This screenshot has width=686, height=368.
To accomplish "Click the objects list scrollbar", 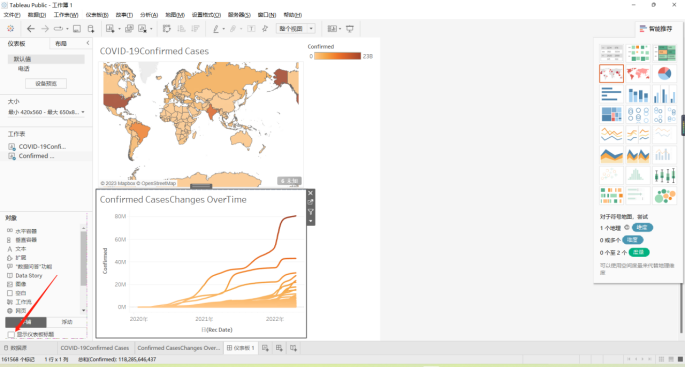I will click(84, 258).
